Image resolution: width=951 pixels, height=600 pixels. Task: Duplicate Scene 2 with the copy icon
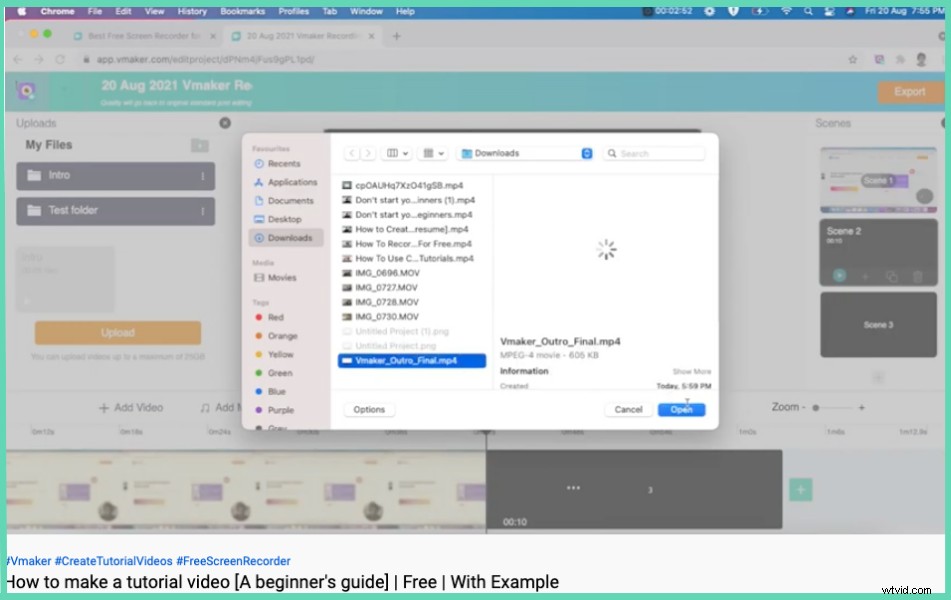[x=893, y=276]
